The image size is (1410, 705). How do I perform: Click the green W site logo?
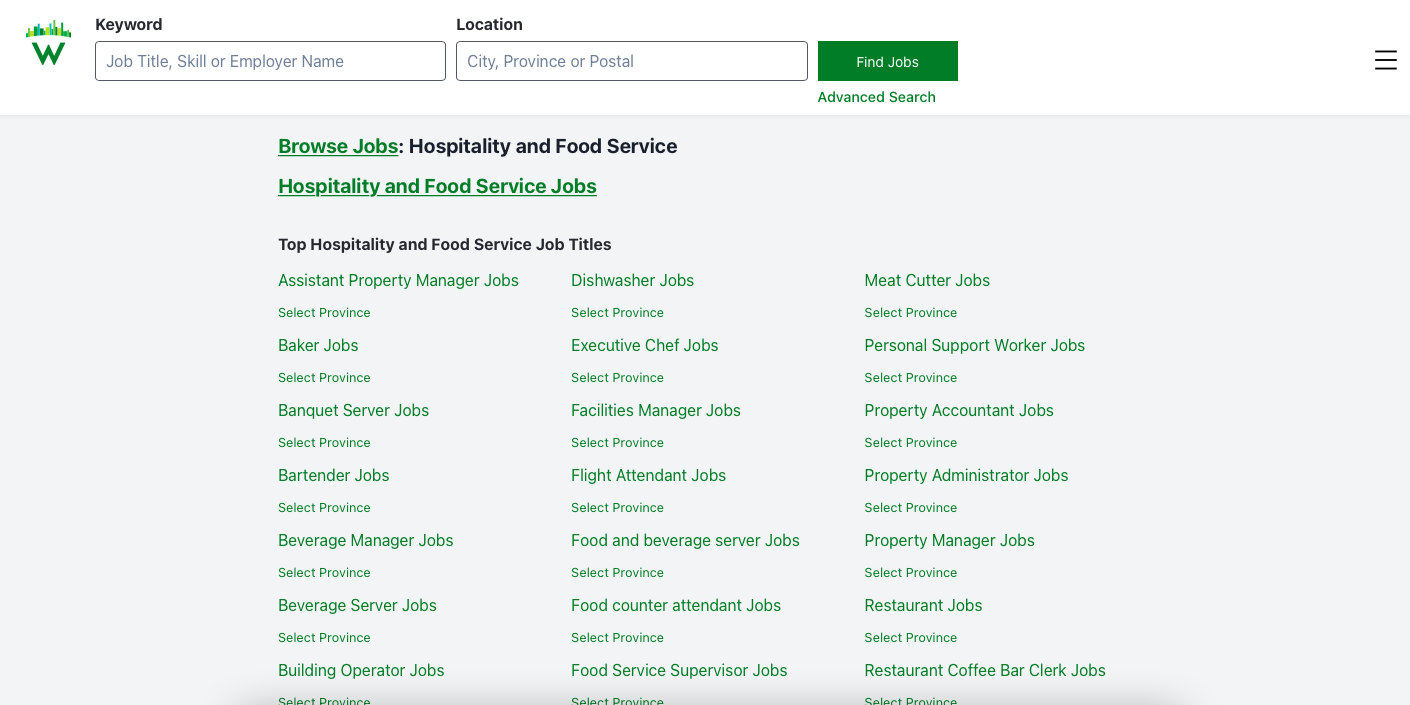[x=48, y=44]
